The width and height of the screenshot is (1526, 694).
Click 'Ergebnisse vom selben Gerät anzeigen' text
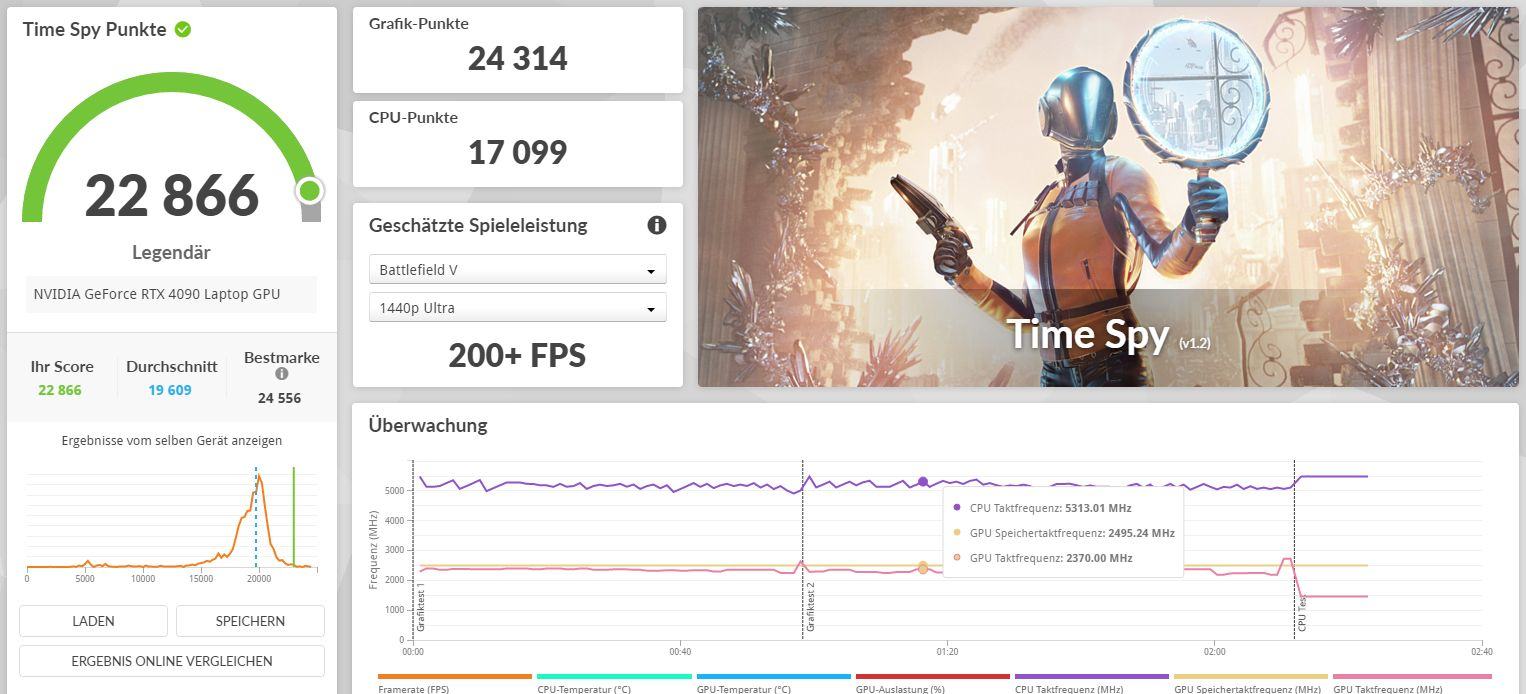[x=172, y=441]
